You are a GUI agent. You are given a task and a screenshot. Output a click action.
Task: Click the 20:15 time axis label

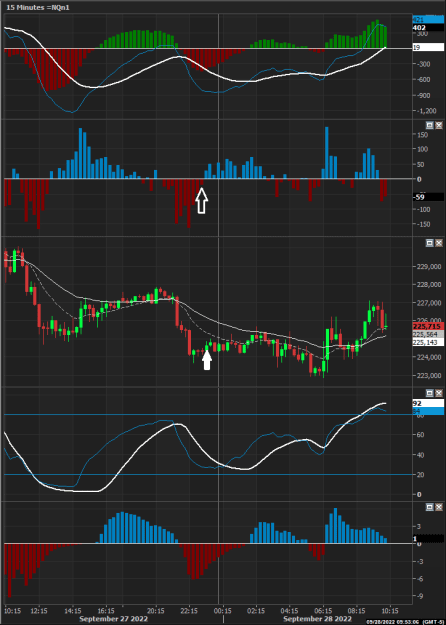tap(155, 611)
